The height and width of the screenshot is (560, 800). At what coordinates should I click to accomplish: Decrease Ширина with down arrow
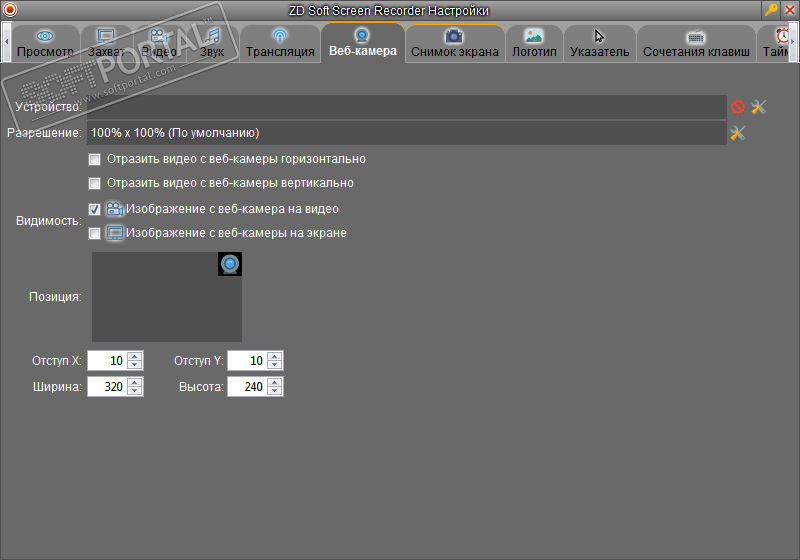pos(135,391)
